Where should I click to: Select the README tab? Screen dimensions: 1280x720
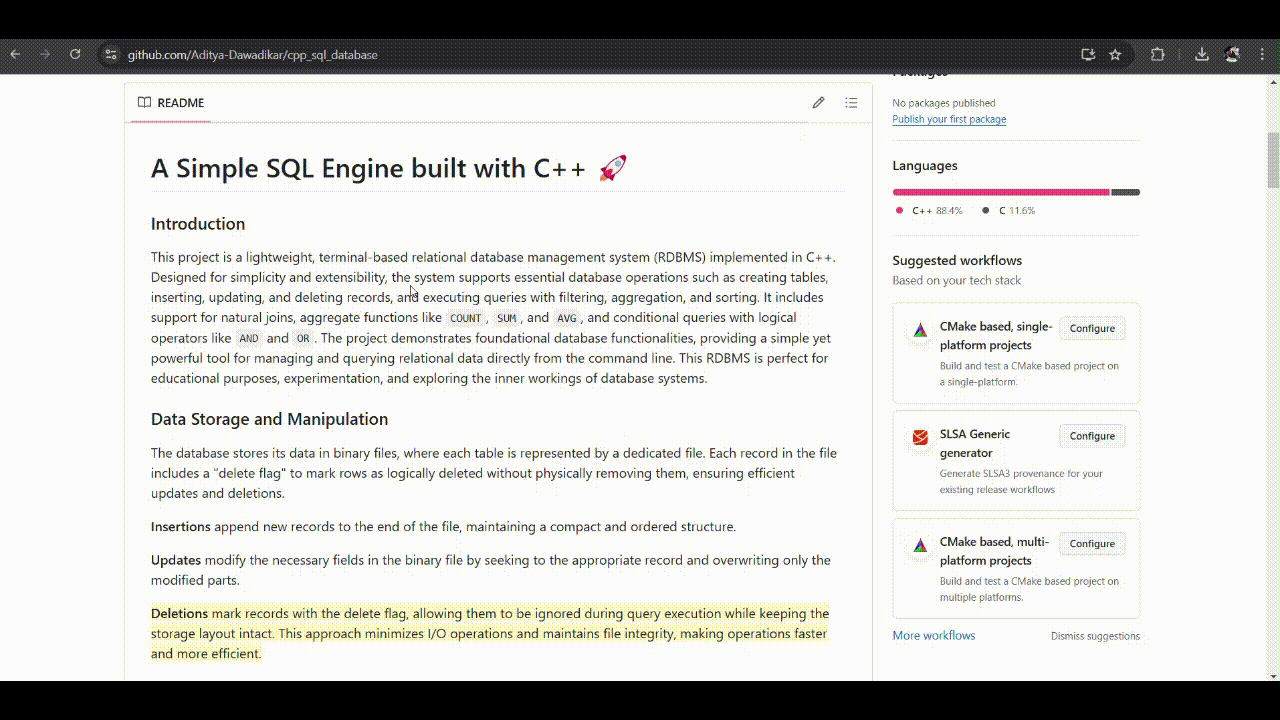[171, 103]
